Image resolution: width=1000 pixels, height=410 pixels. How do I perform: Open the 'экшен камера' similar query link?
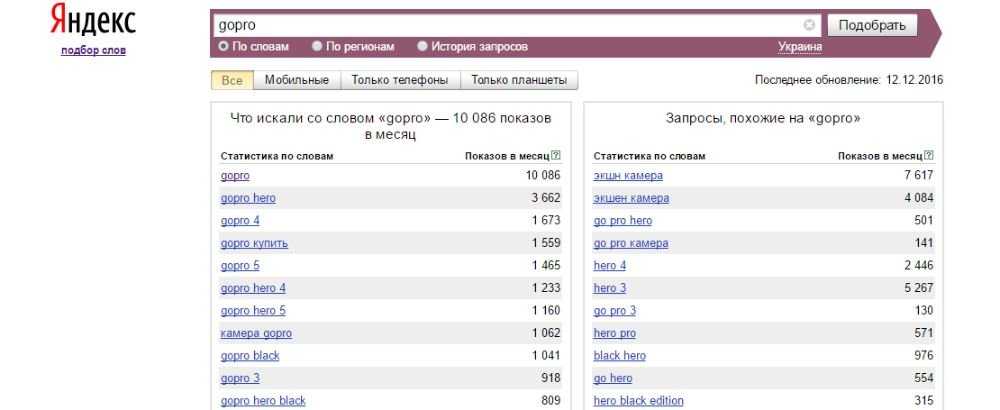coord(631,198)
